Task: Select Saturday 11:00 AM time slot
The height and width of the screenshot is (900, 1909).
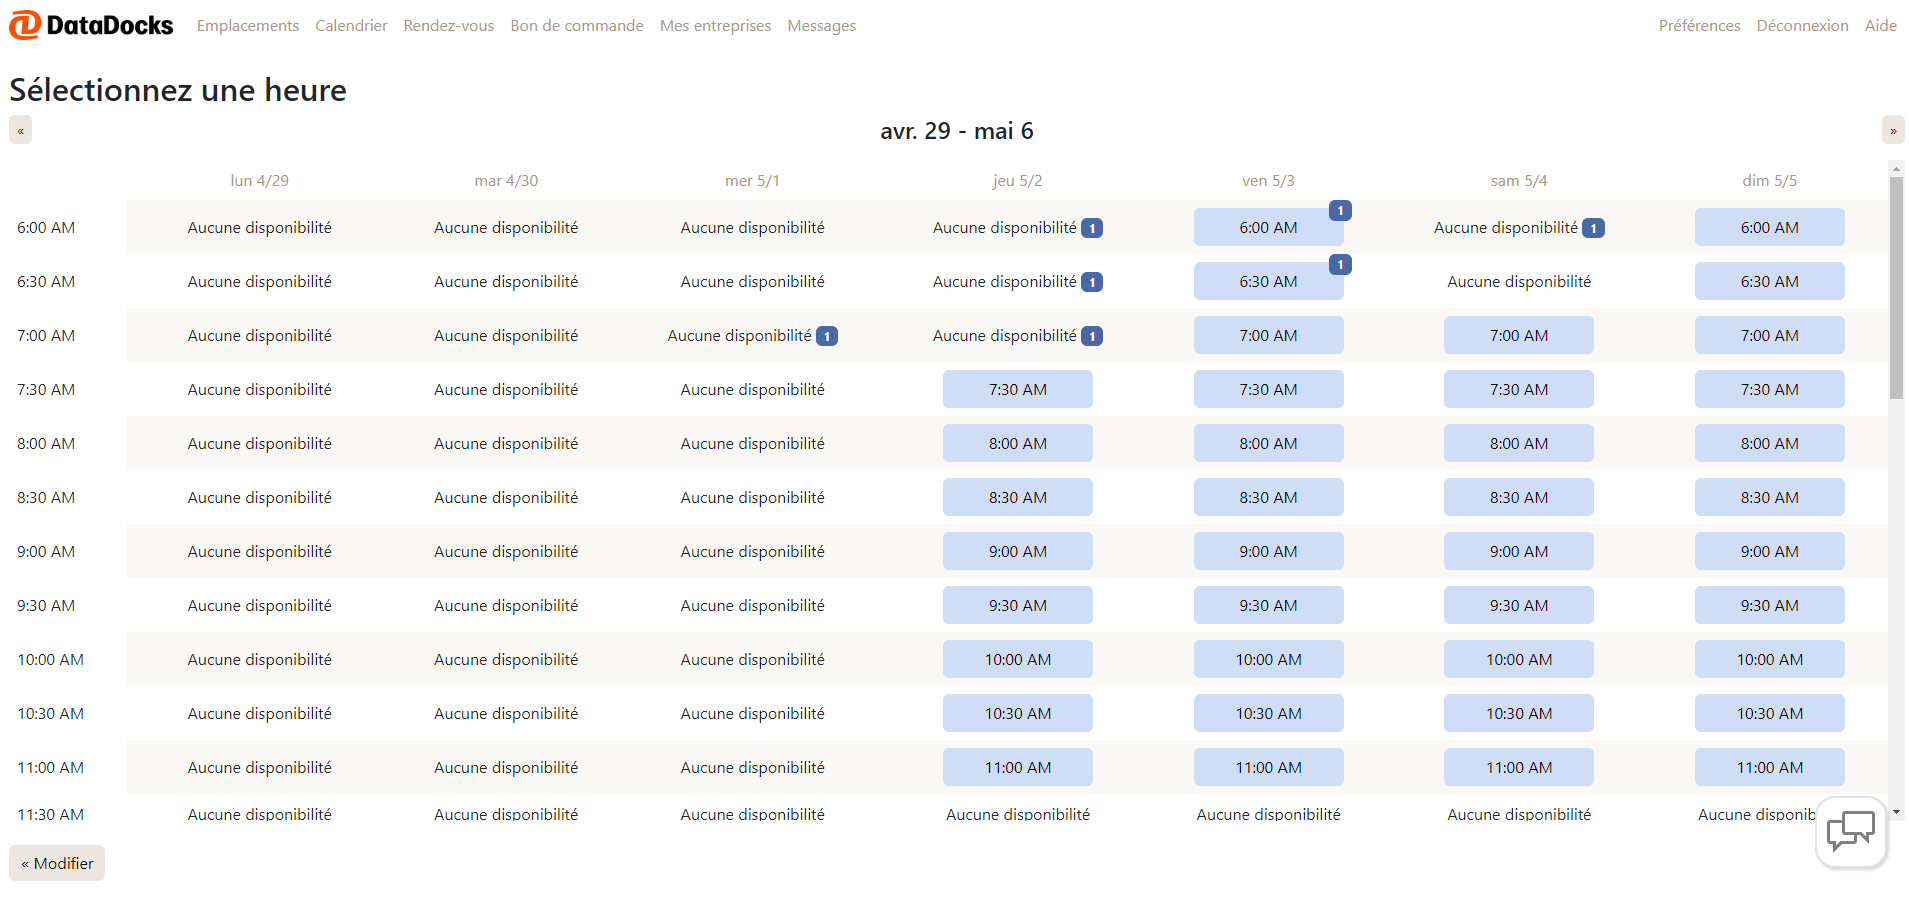Action: tap(1518, 767)
